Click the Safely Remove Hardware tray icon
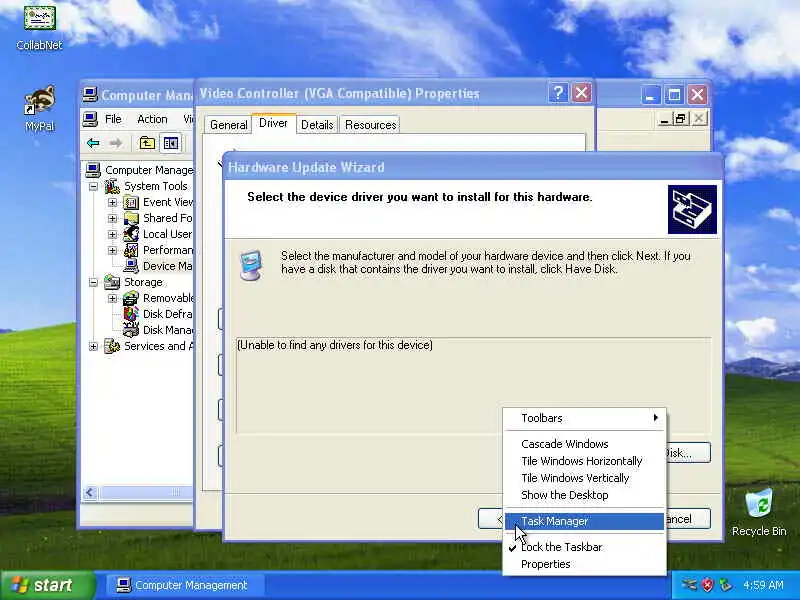This screenshot has width=800, height=600. (x=724, y=585)
